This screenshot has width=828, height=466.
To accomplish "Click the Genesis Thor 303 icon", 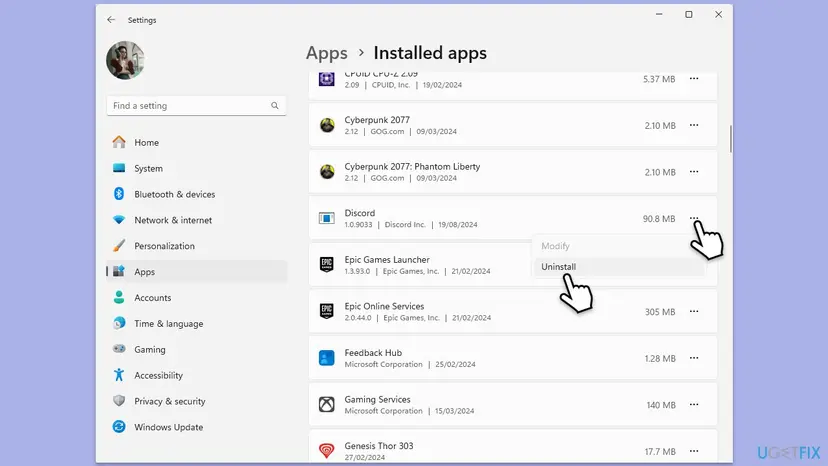I will [327, 450].
